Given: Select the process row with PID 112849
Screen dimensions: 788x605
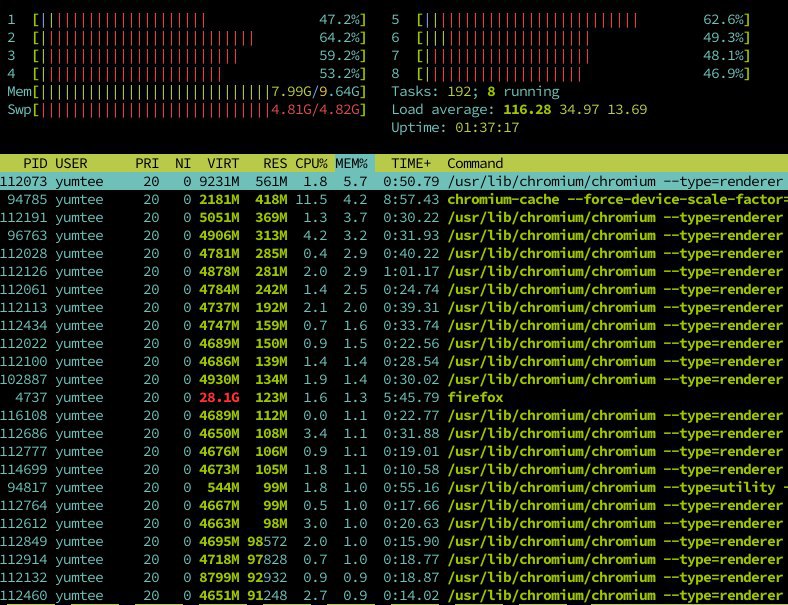Looking at the screenshot, I should click(x=394, y=542).
